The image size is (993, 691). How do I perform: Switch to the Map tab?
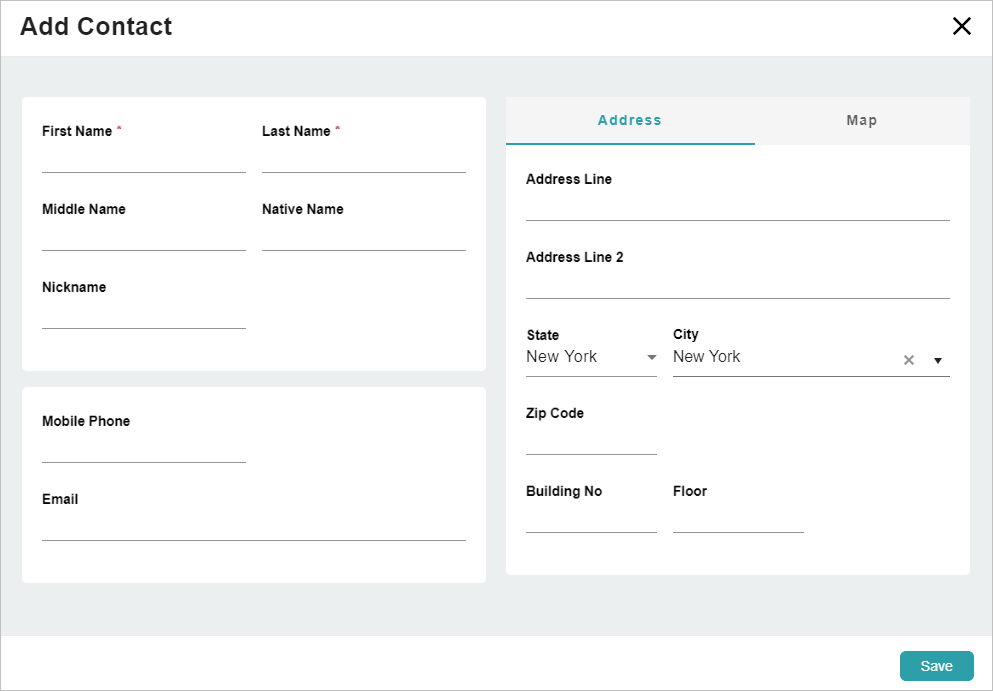[861, 120]
